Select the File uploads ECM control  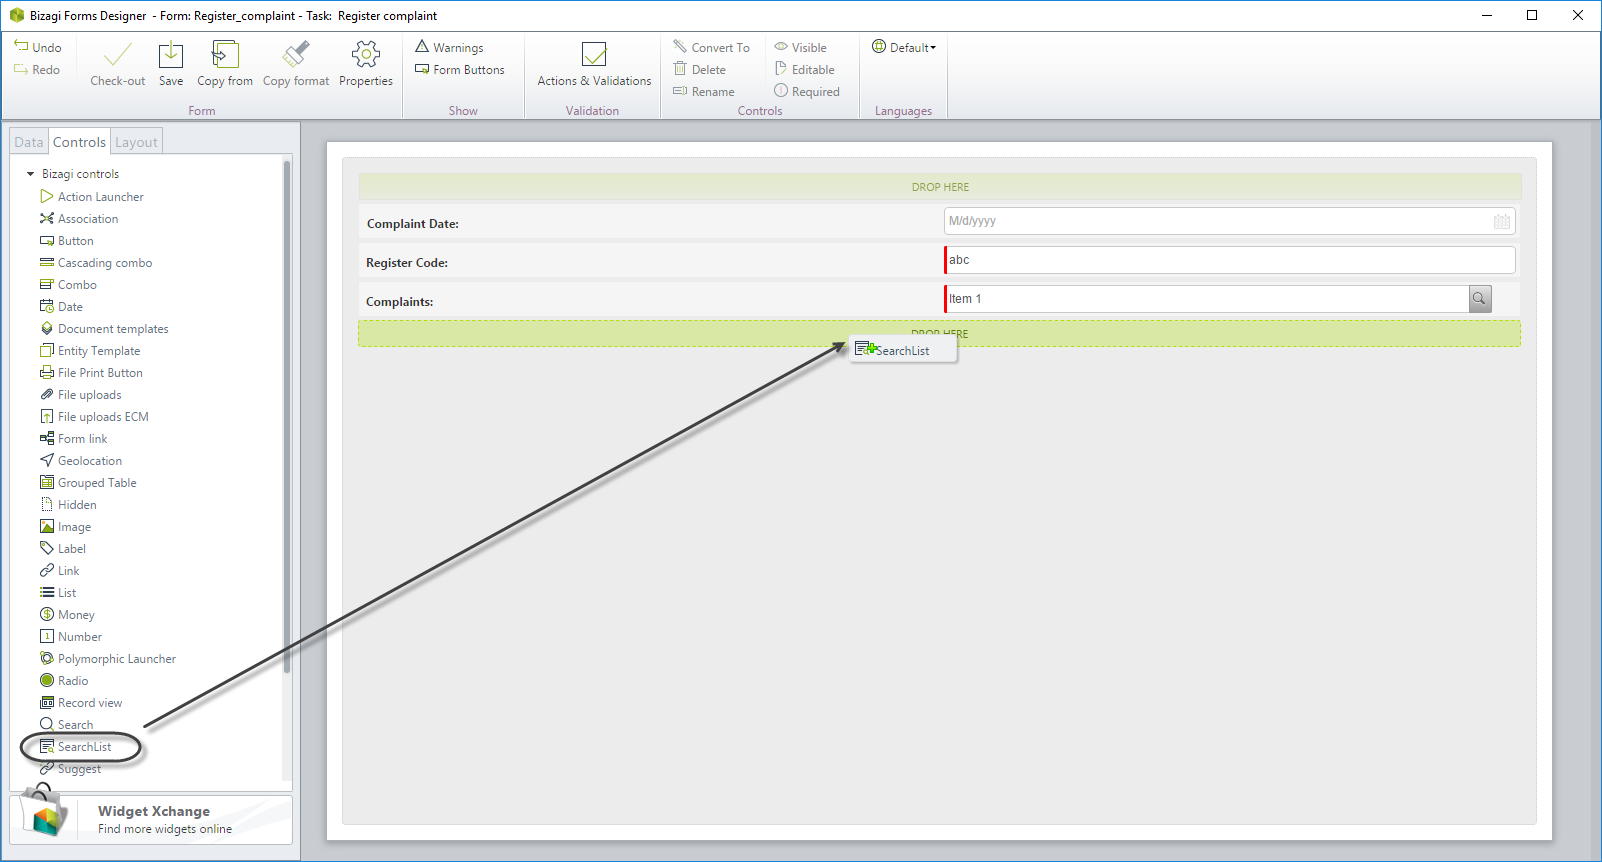[94, 417]
